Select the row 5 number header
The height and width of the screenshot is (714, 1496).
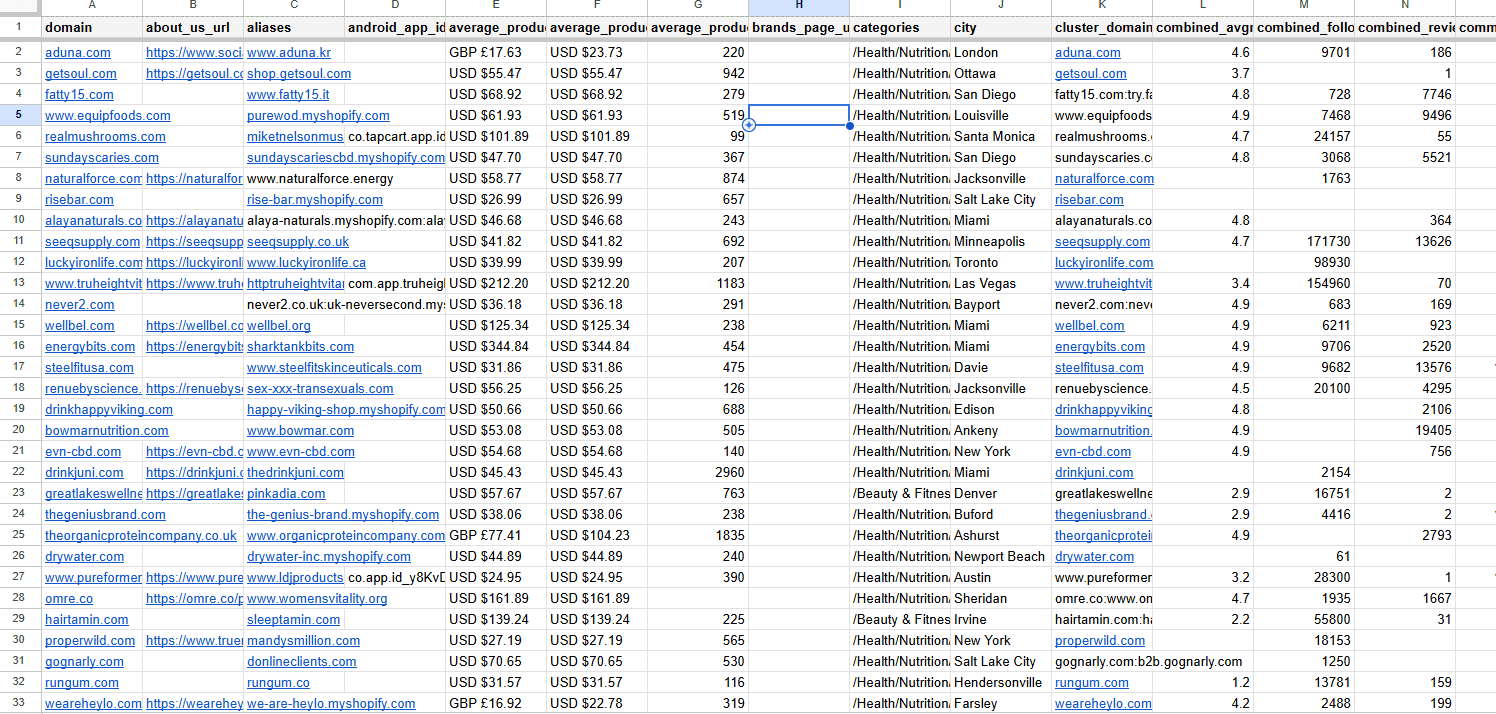point(20,115)
